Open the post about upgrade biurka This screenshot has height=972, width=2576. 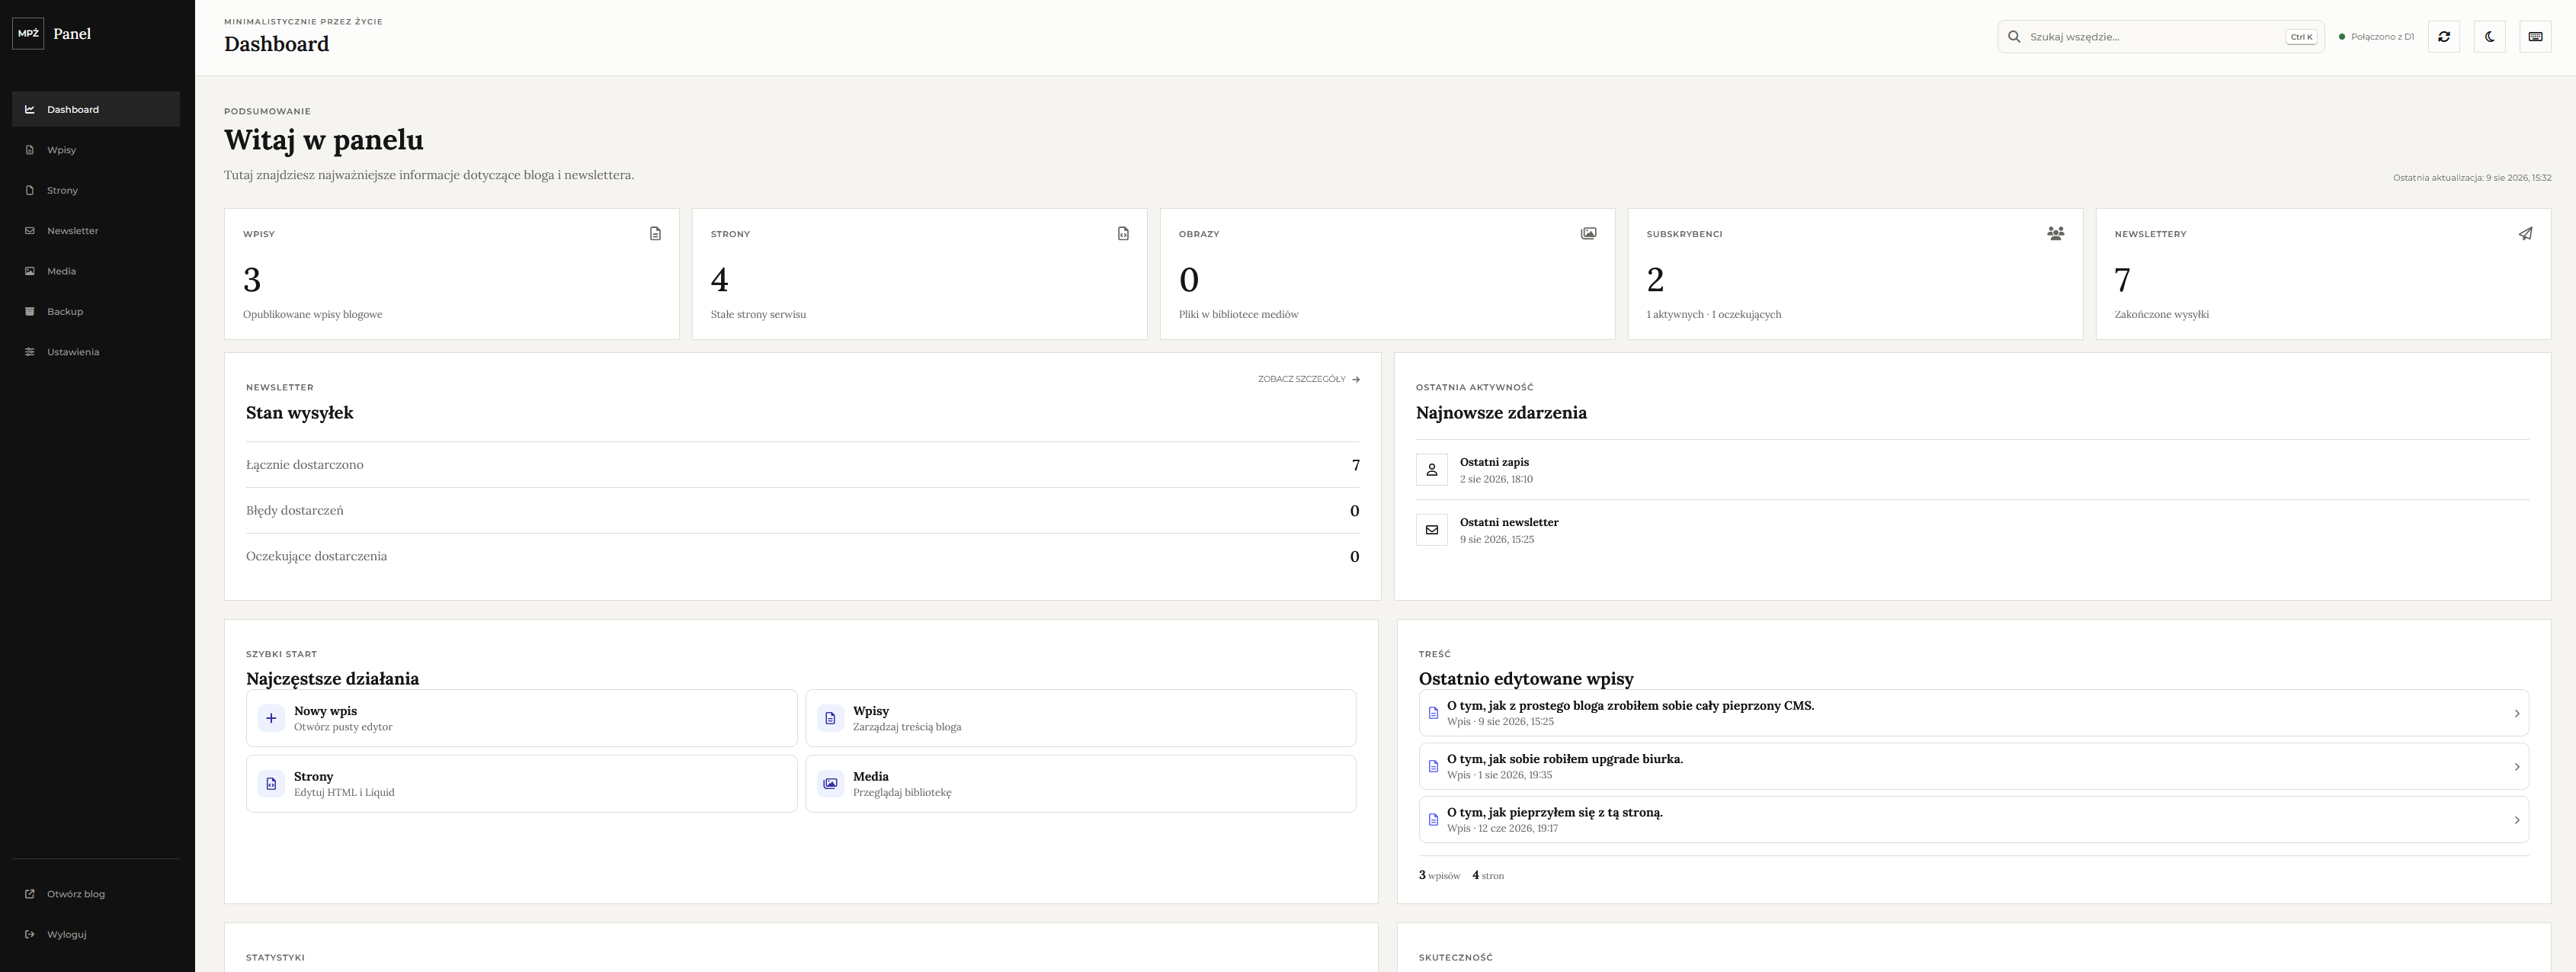pyautogui.click(x=1974, y=767)
